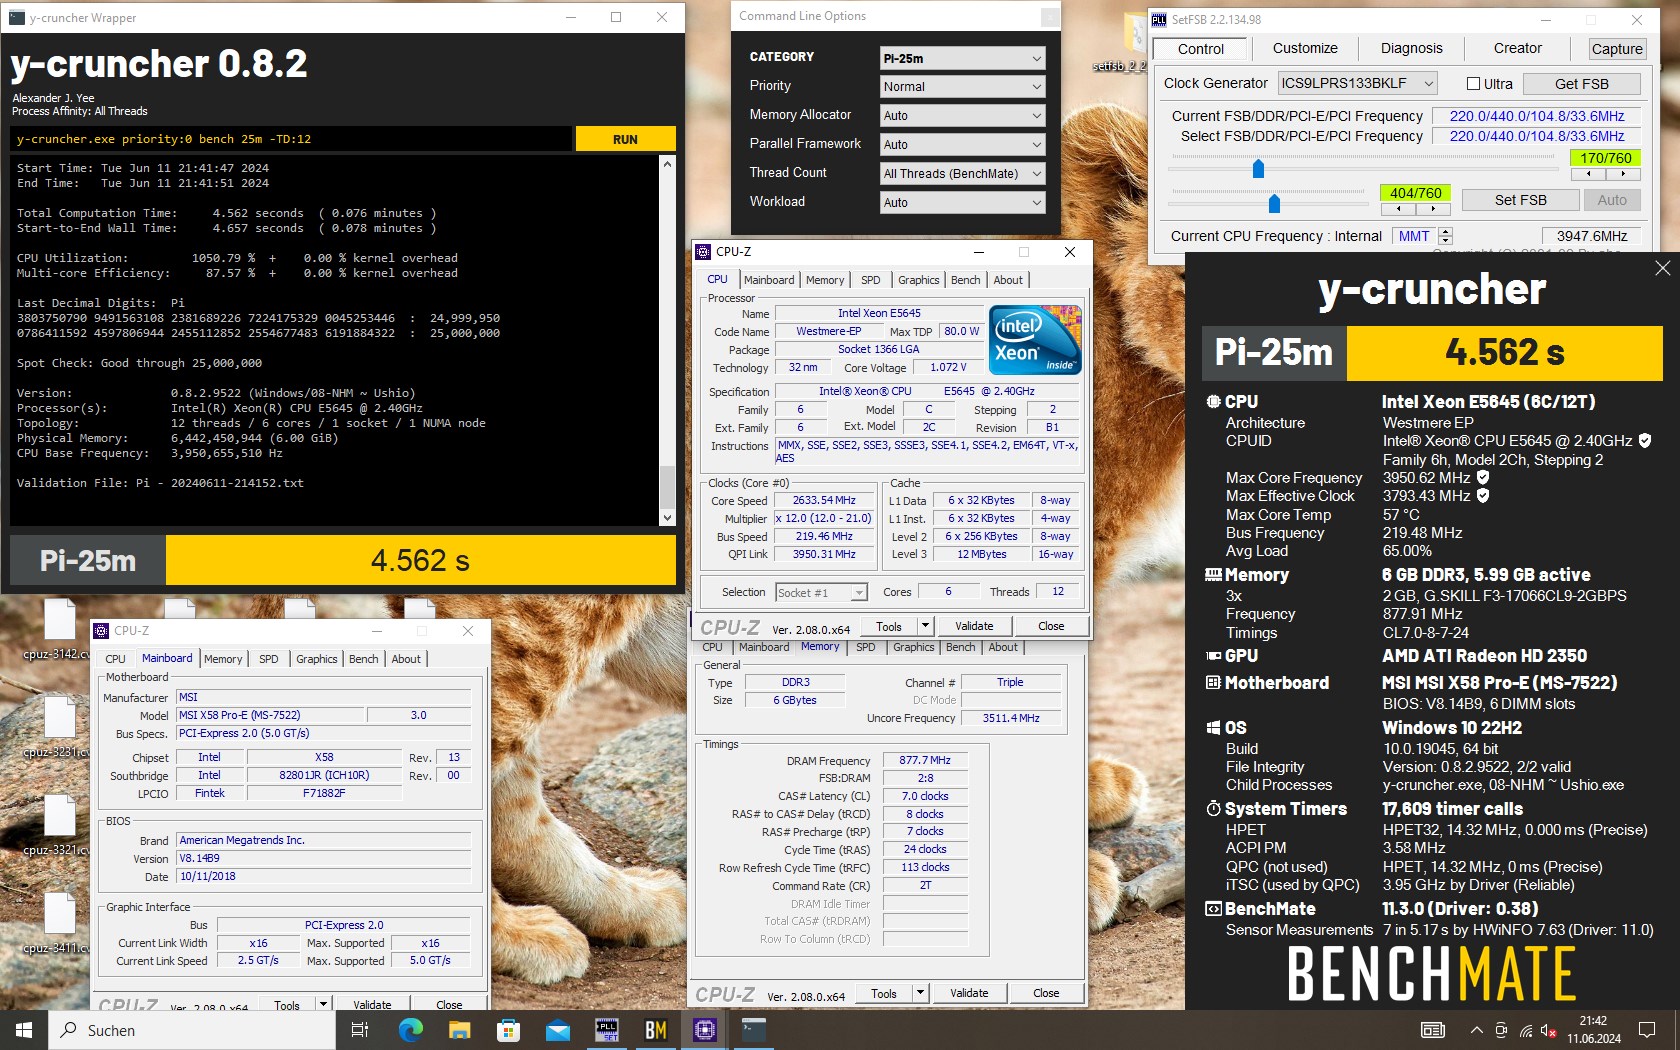Viewport: 1680px width, 1050px height.
Task: Open the volume tray icon
Action: click(x=1549, y=1030)
